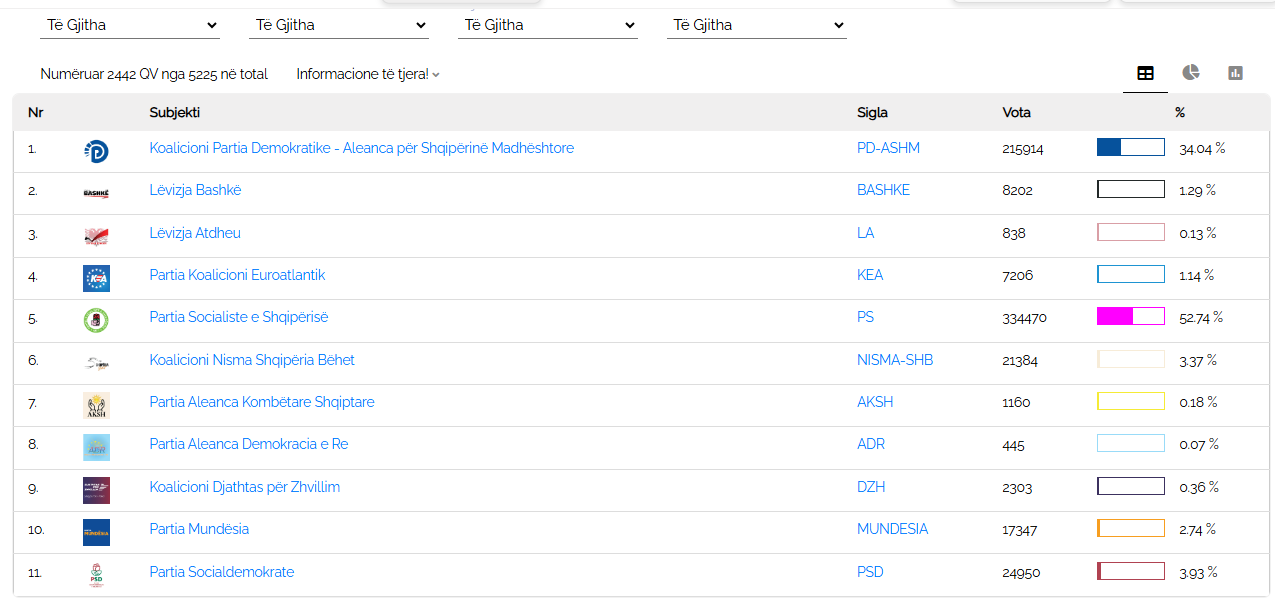1275x606 pixels.
Task: Open the Lëvizja Bashkë subject link
Action: point(195,190)
